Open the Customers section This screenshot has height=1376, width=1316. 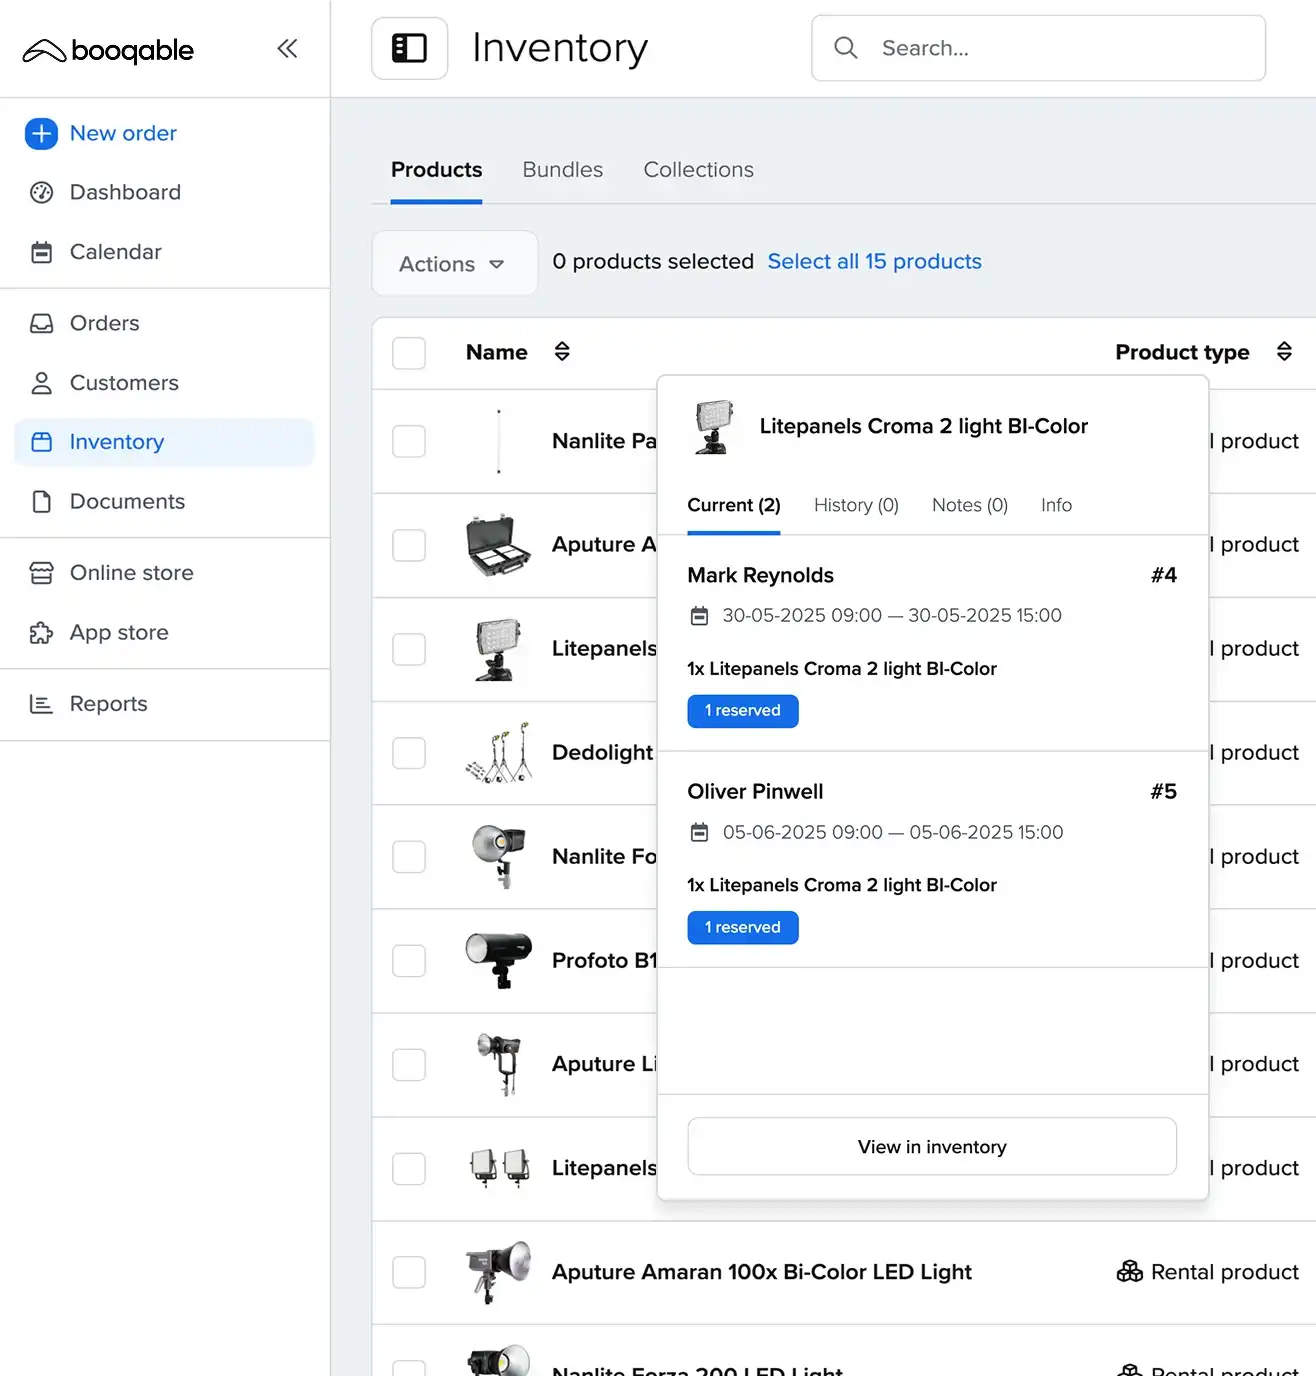(x=123, y=383)
